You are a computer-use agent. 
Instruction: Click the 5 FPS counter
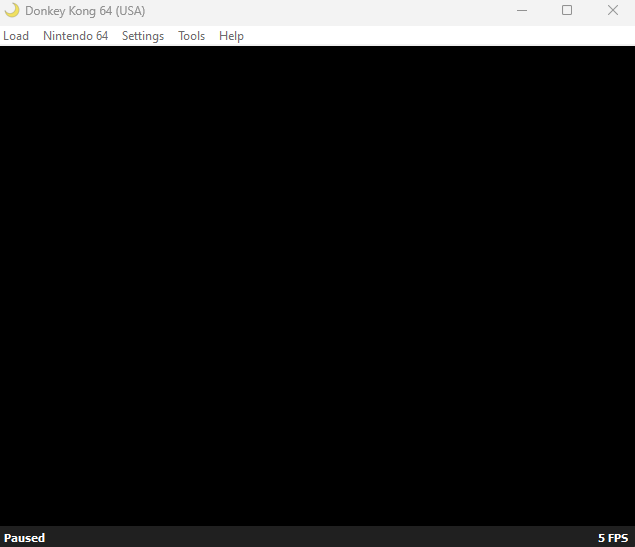tap(613, 538)
